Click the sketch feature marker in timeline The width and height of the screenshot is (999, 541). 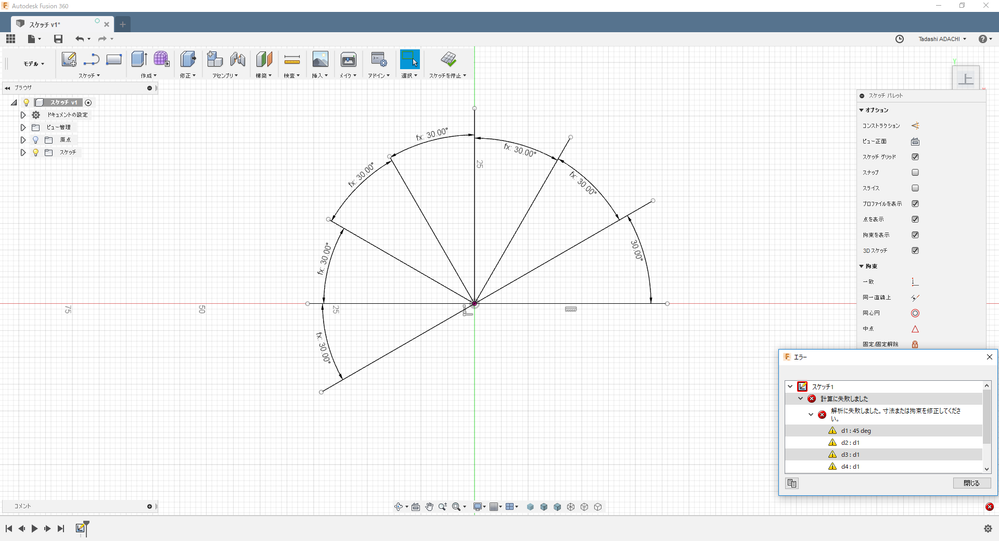click(x=81, y=528)
